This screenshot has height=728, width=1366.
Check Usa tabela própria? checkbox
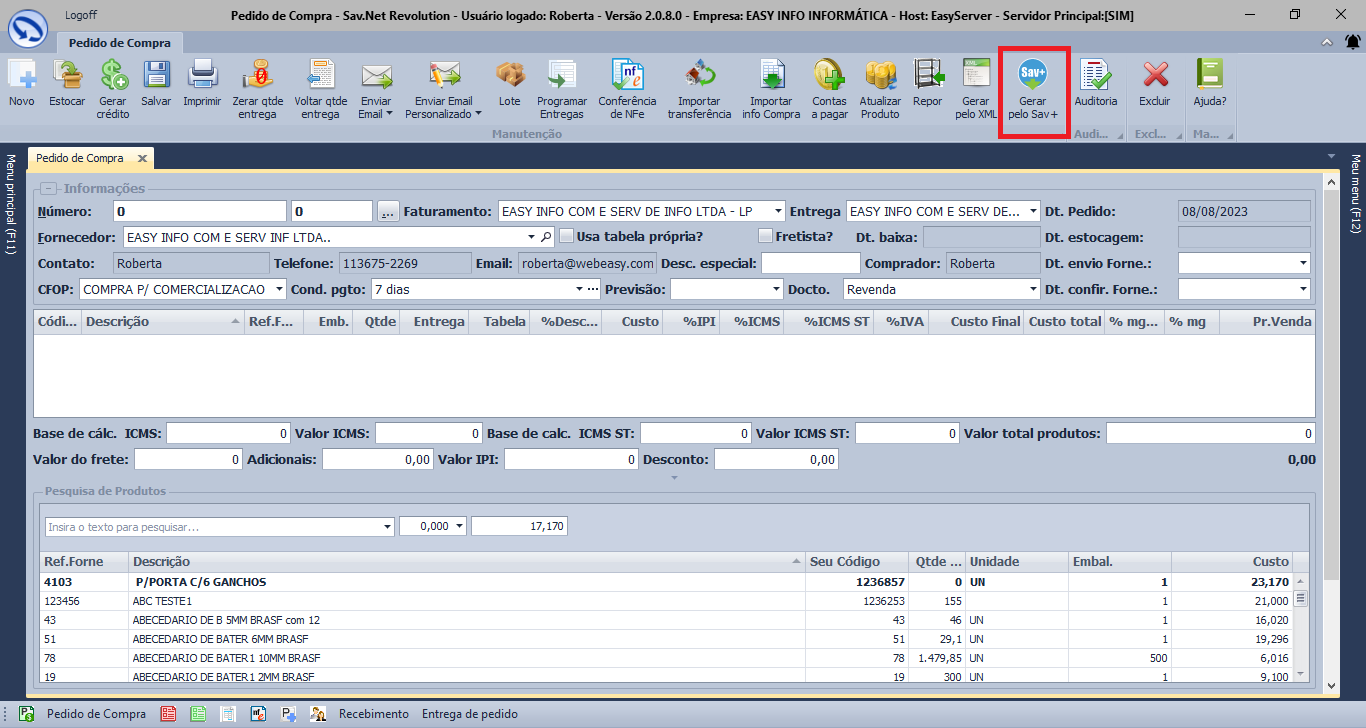coord(566,237)
